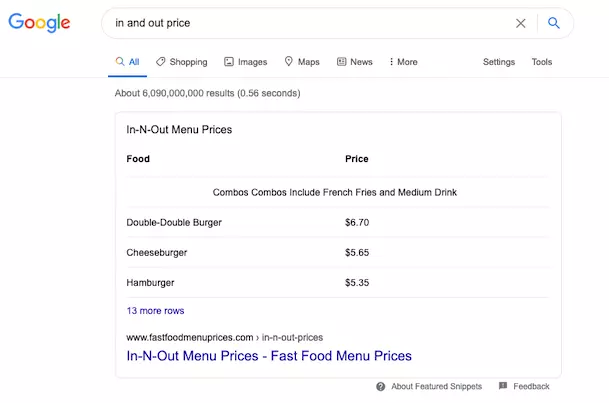The image size is (609, 403).
Task: Open In-N-Out Menu Prices - Fast Food Menu Prices link
Action: 269,356
